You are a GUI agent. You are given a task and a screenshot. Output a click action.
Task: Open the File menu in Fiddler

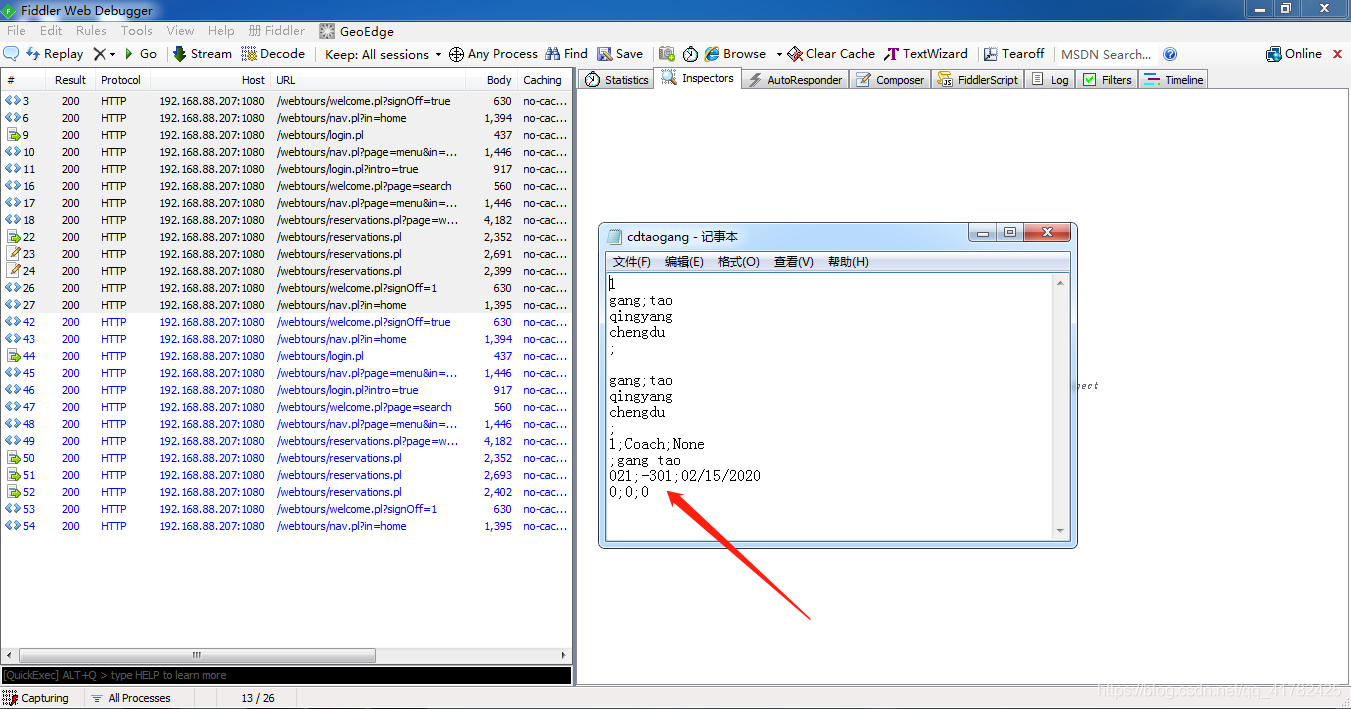(17, 31)
